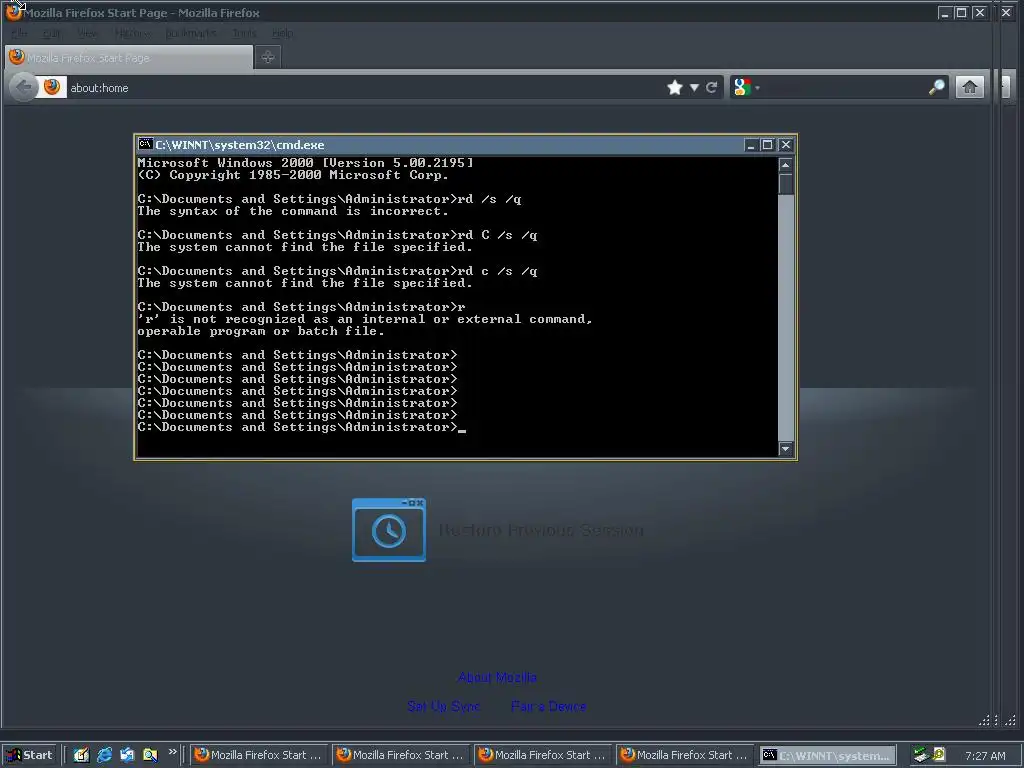The width and height of the screenshot is (1024, 768).
Task: Open the File menu in Firefox
Action: coord(20,33)
